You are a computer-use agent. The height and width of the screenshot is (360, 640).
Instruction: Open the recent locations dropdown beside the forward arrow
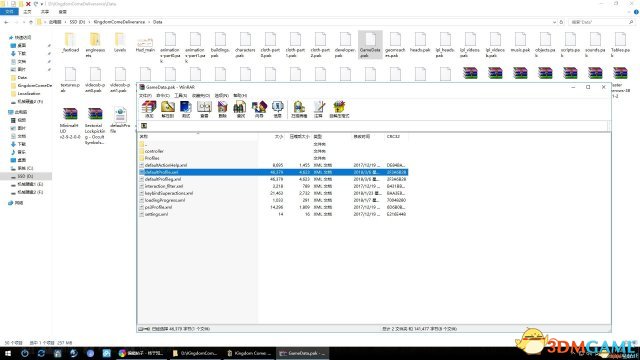24,22
